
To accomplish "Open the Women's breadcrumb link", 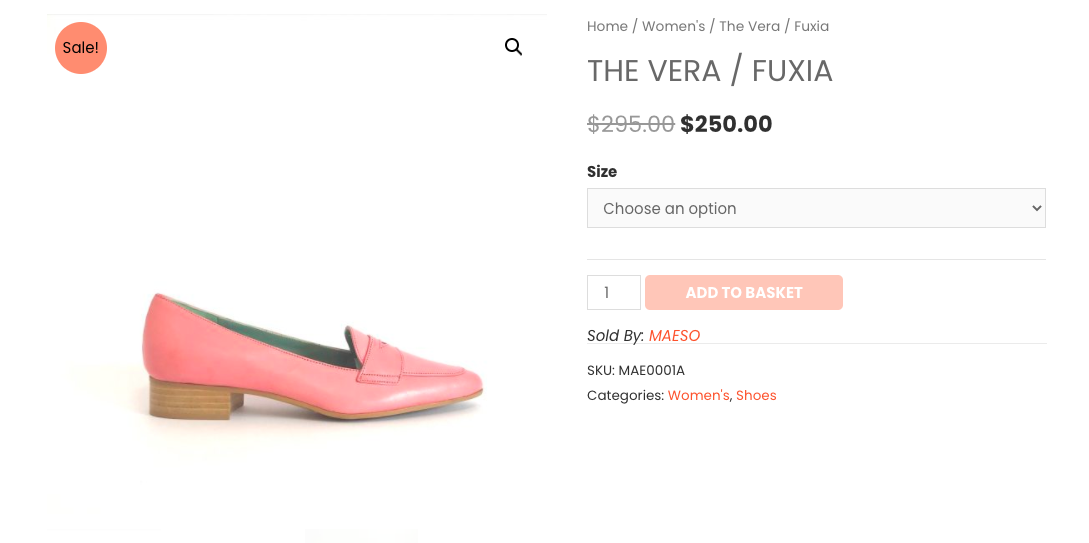I will click(x=673, y=26).
